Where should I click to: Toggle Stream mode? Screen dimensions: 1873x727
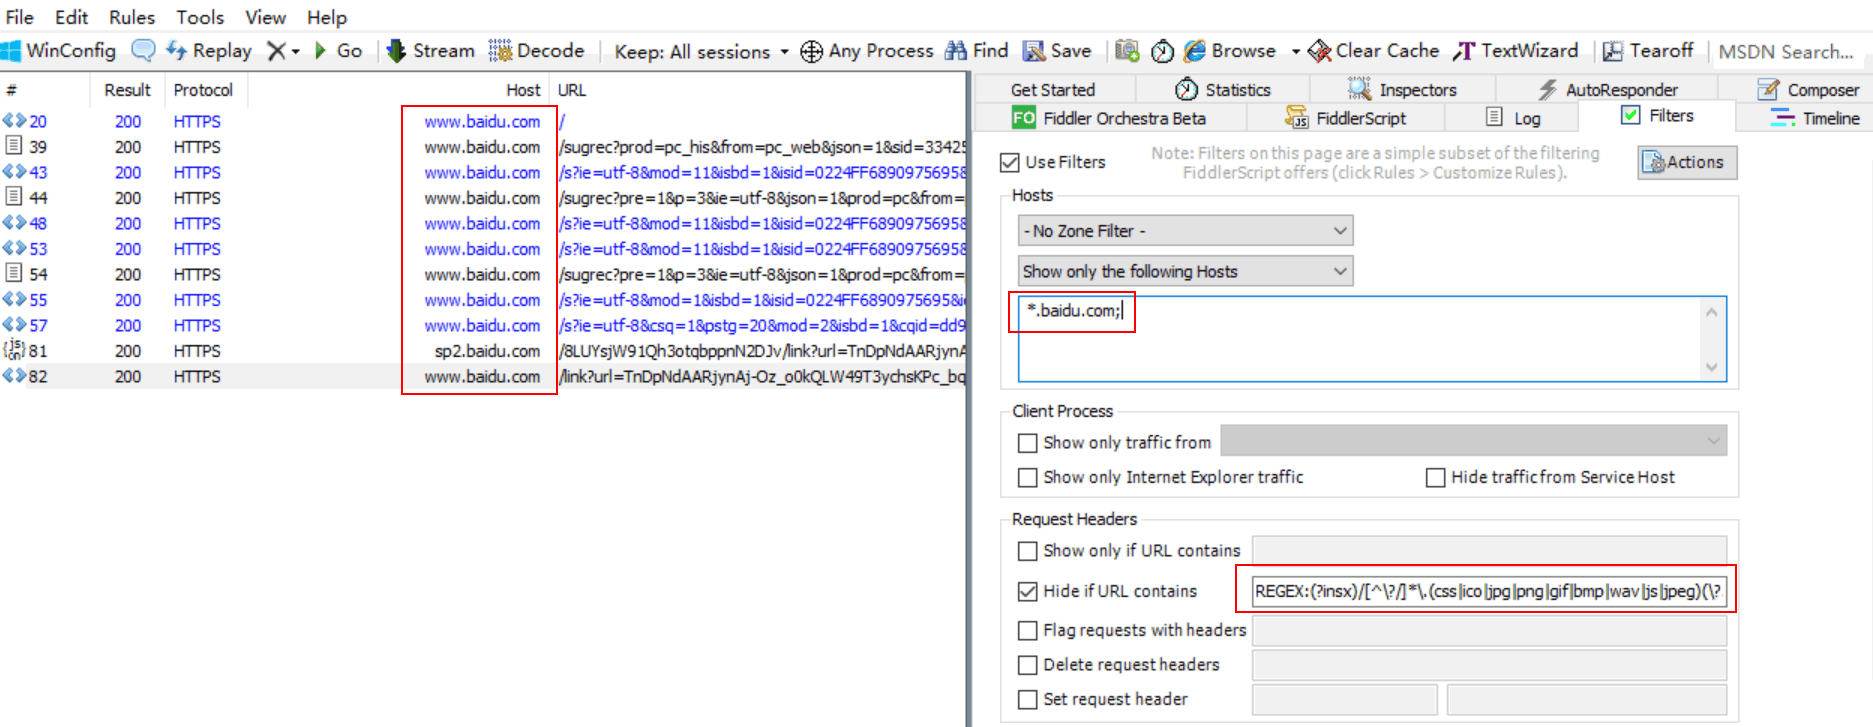pyautogui.click(x=430, y=50)
